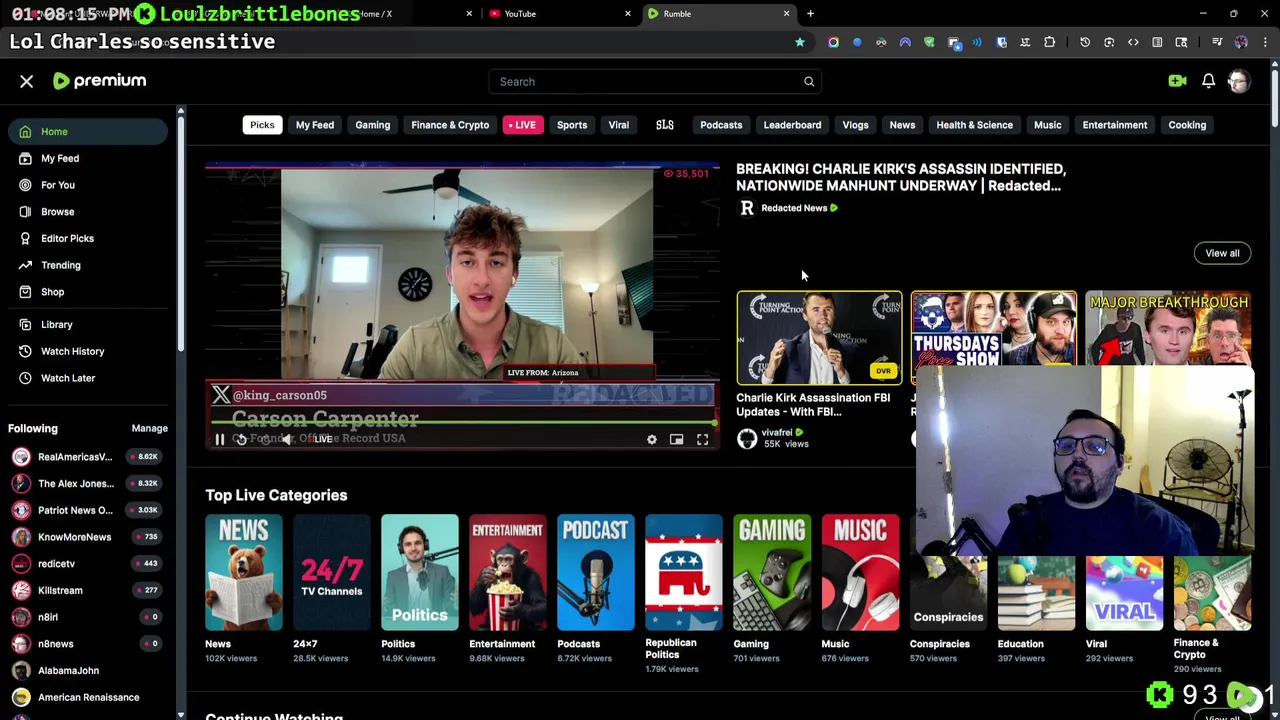This screenshot has width=1280, height=720.
Task: Click the Rumble premium logo
Action: tap(99, 81)
